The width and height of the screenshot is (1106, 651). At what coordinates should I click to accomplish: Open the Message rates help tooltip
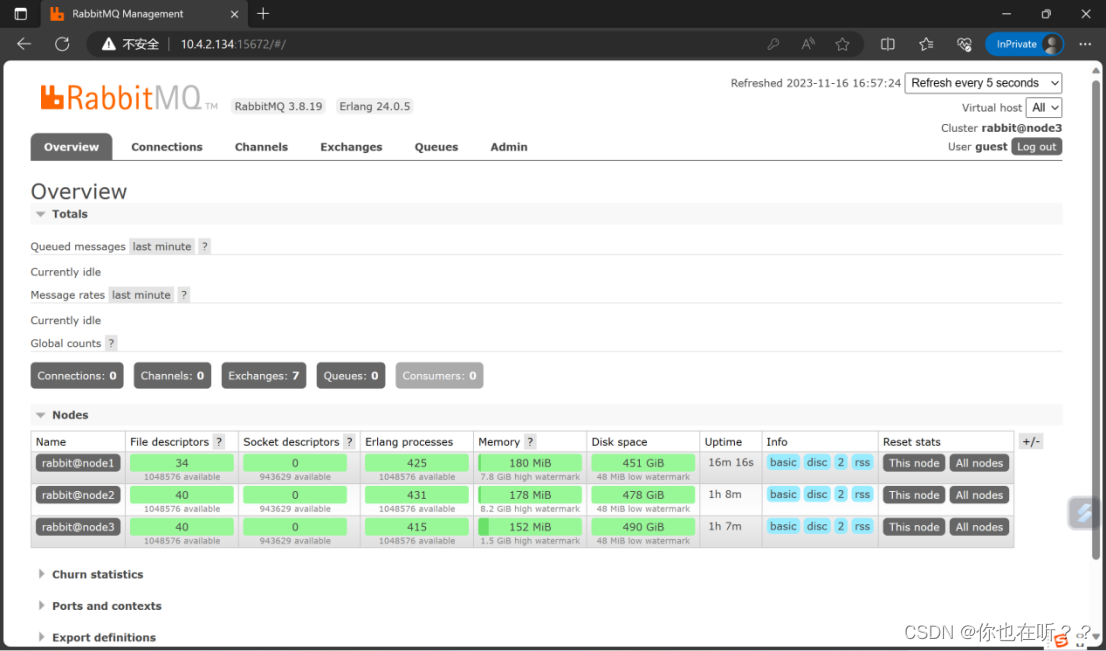(183, 294)
